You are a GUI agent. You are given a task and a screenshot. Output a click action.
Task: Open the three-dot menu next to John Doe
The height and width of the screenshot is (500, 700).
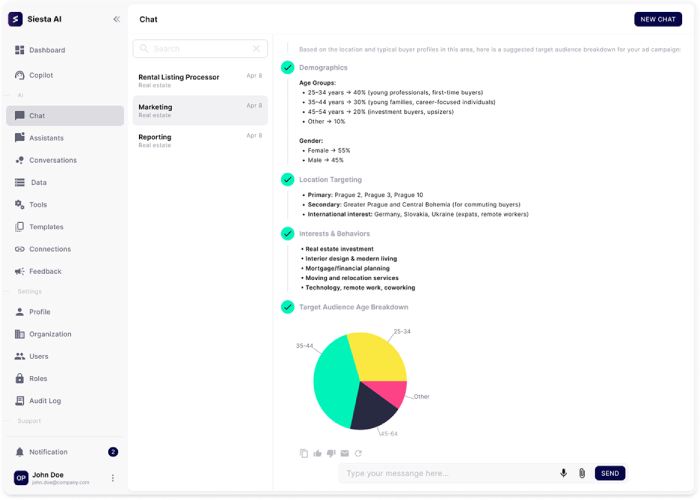(113, 478)
